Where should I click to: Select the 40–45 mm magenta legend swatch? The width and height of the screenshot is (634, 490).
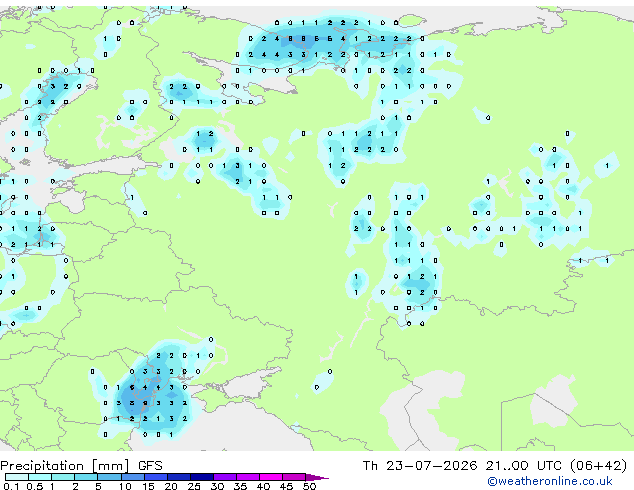click(x=271, y=477)
